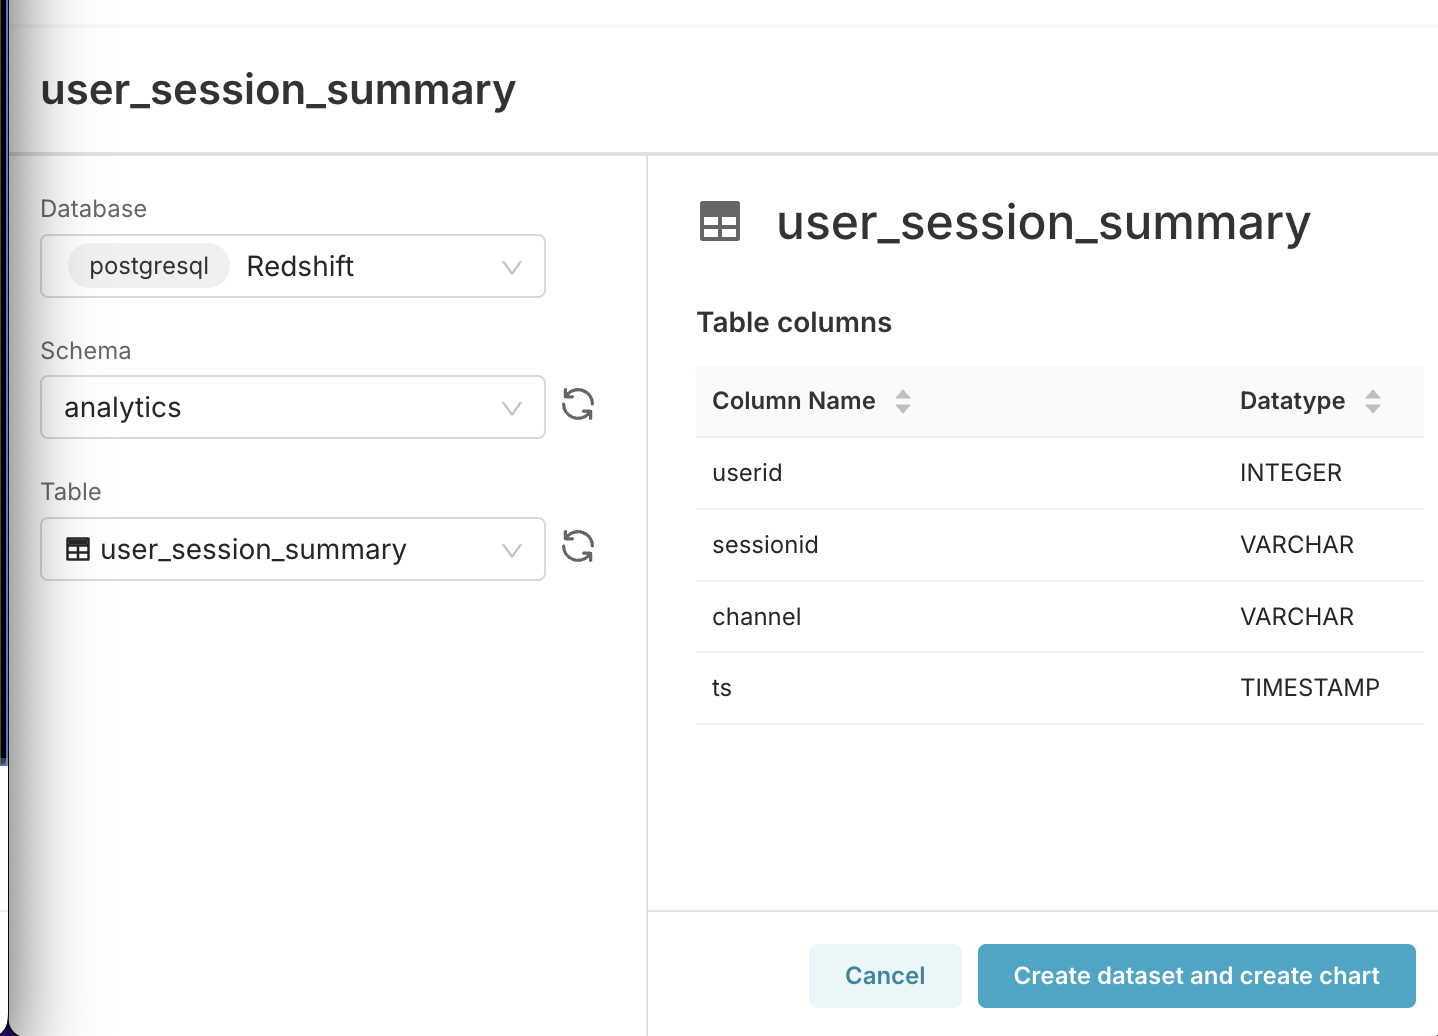This screenshot has height=1036, width=1438.
Task: Click the Redshift database name
Action: 300,266
